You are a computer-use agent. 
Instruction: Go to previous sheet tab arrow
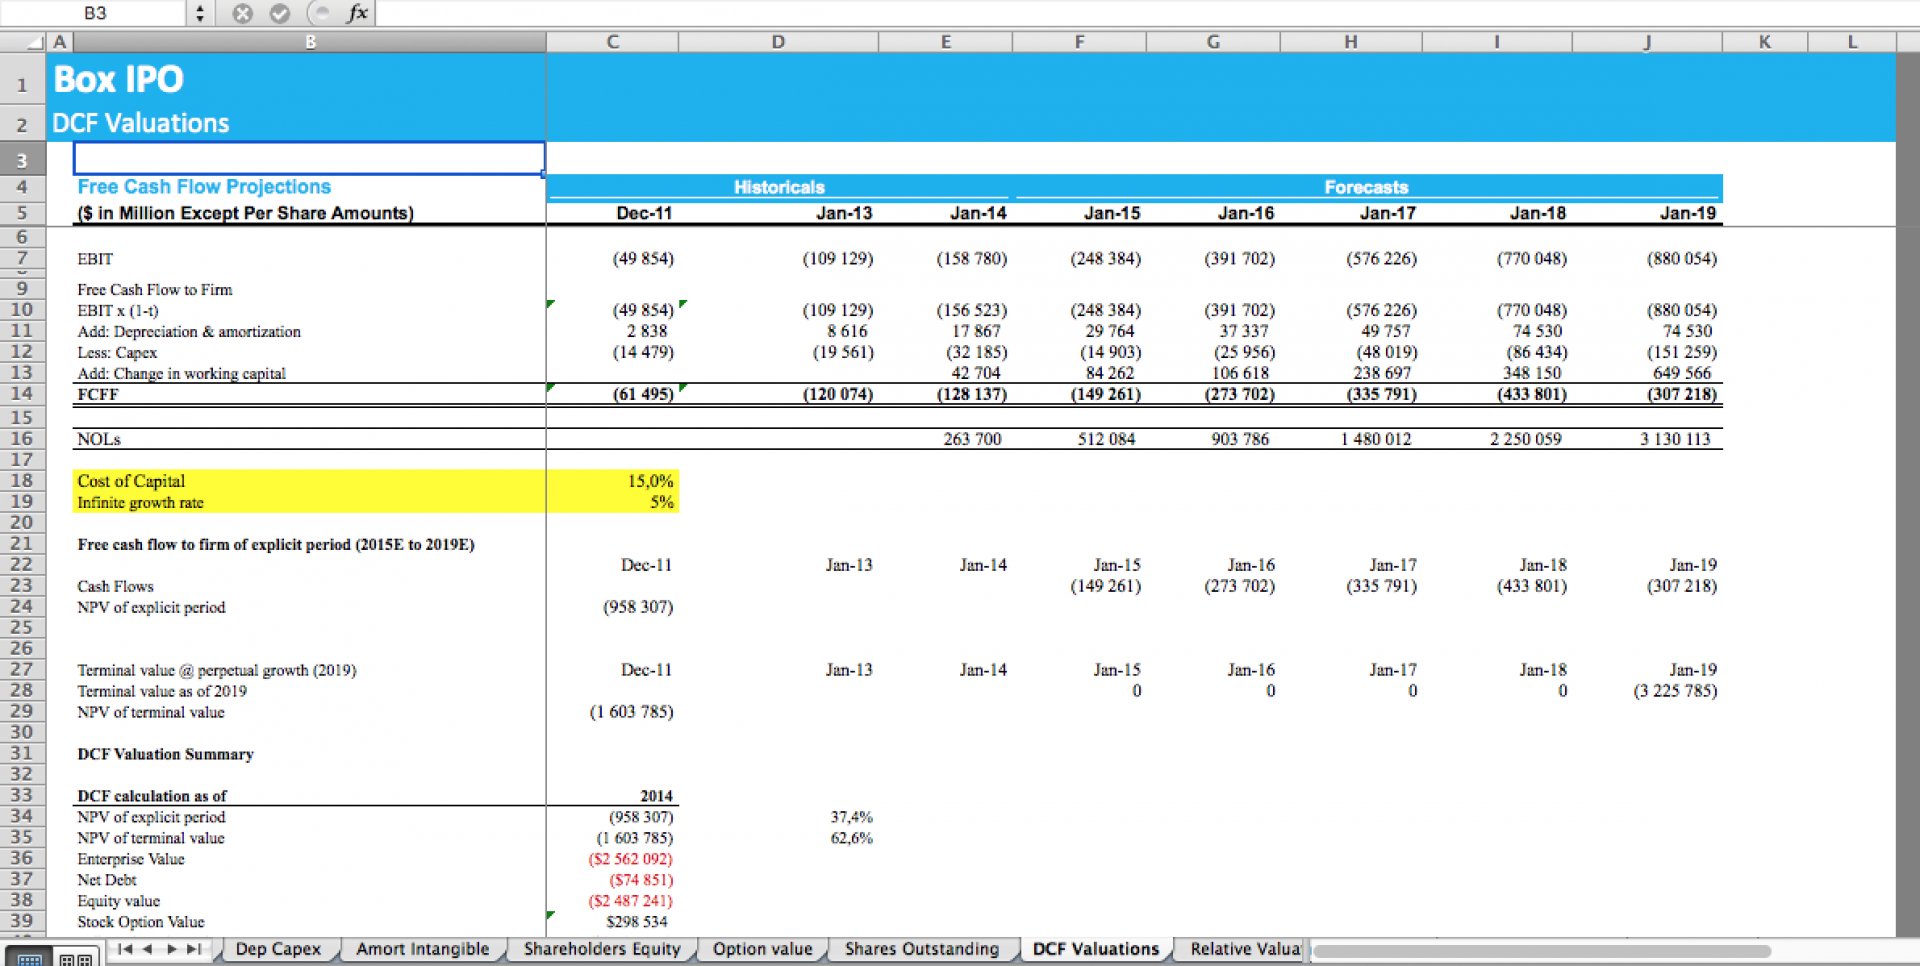(x=148, y=949)
